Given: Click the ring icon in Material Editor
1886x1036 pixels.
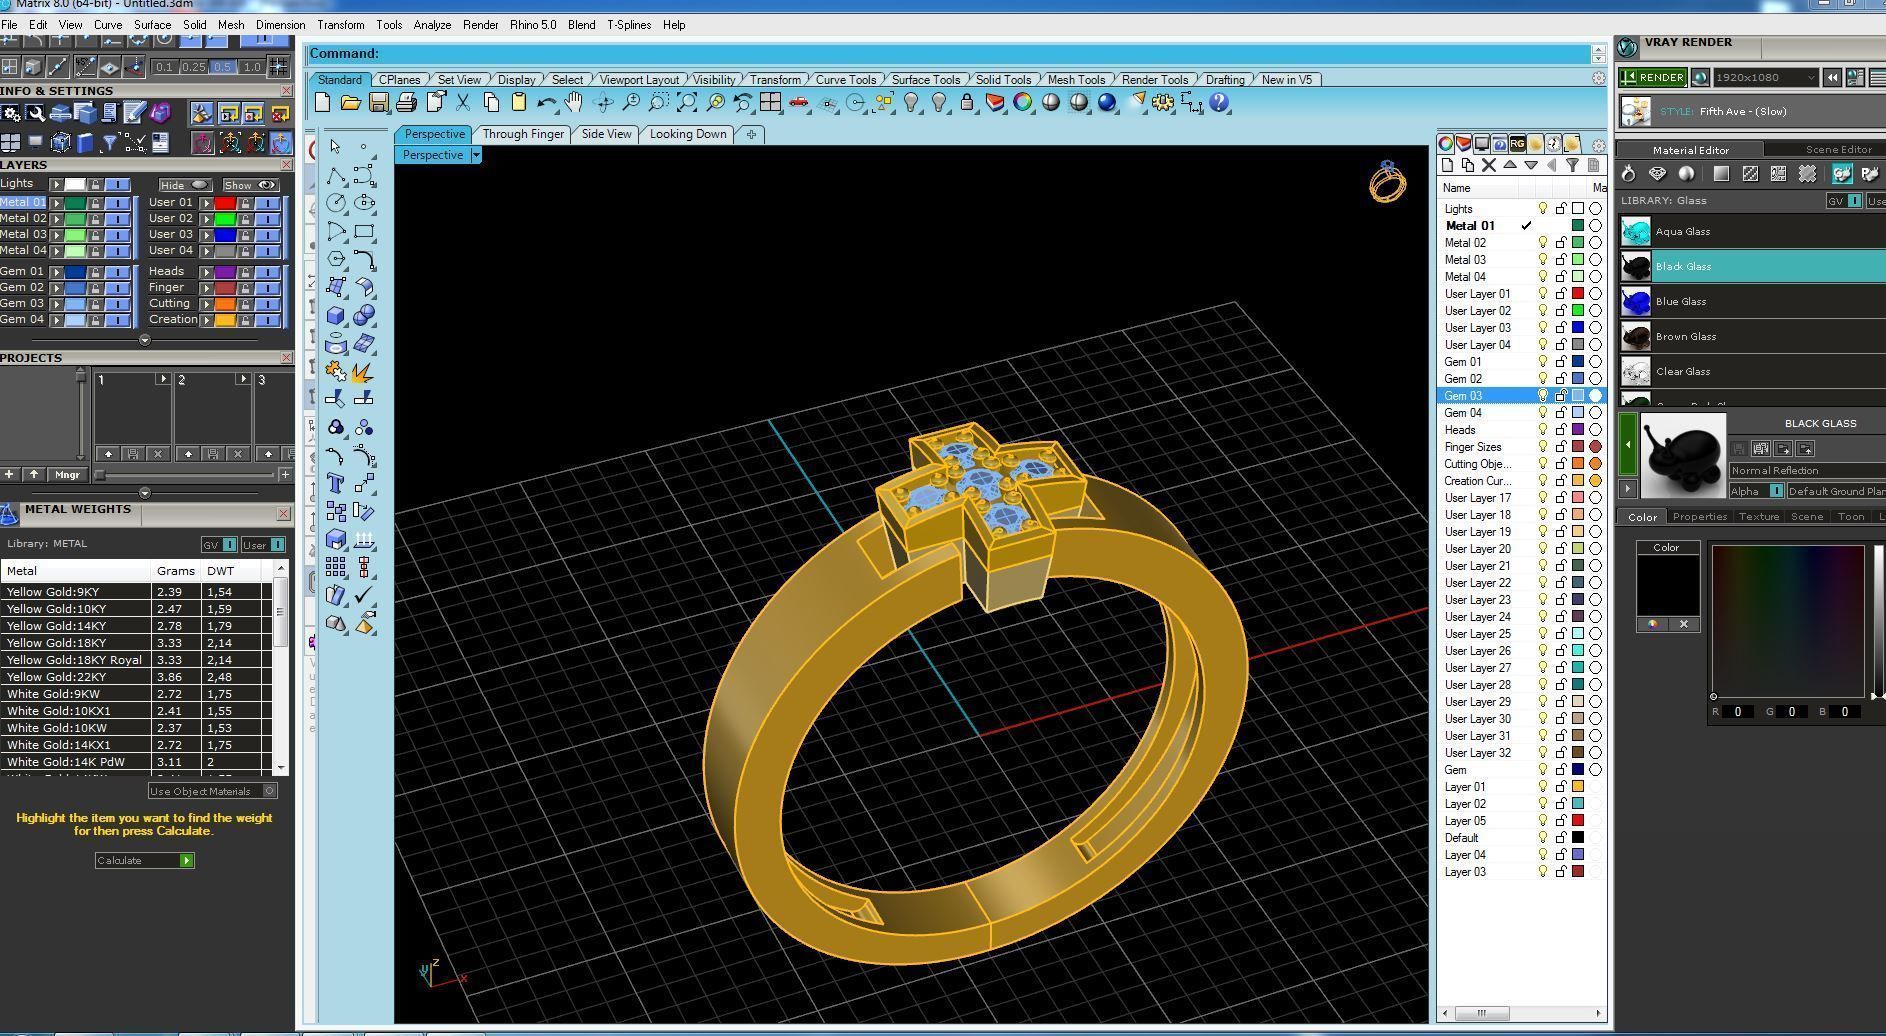Looking at the screenshot, I should coord(1628,174).
